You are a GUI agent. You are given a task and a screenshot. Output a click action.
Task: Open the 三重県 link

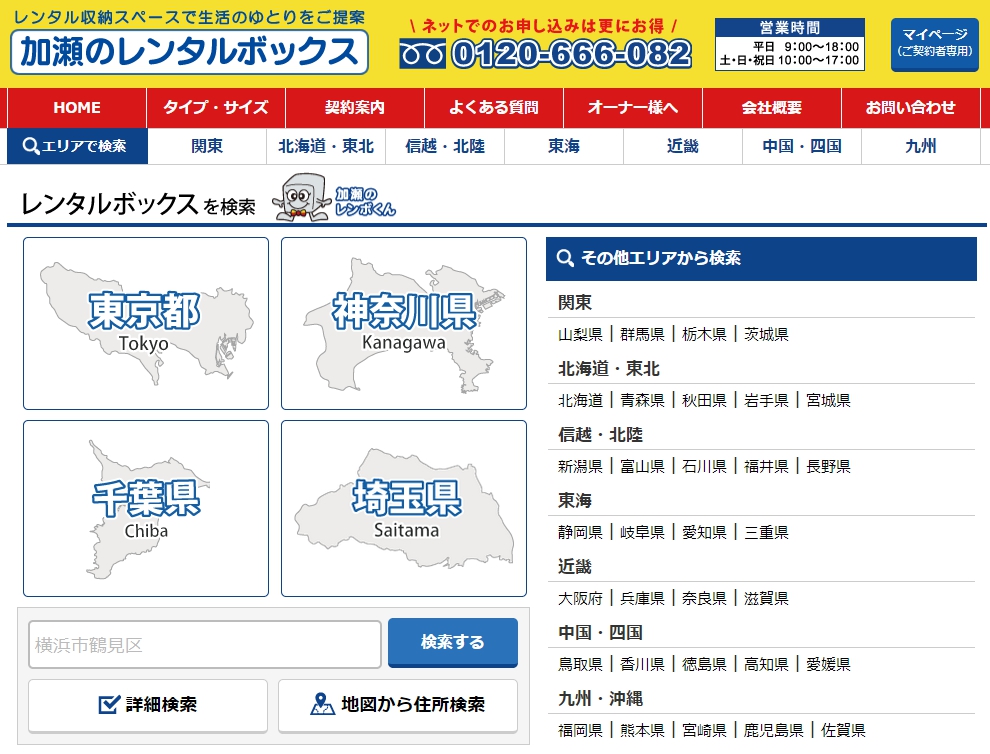766,532
